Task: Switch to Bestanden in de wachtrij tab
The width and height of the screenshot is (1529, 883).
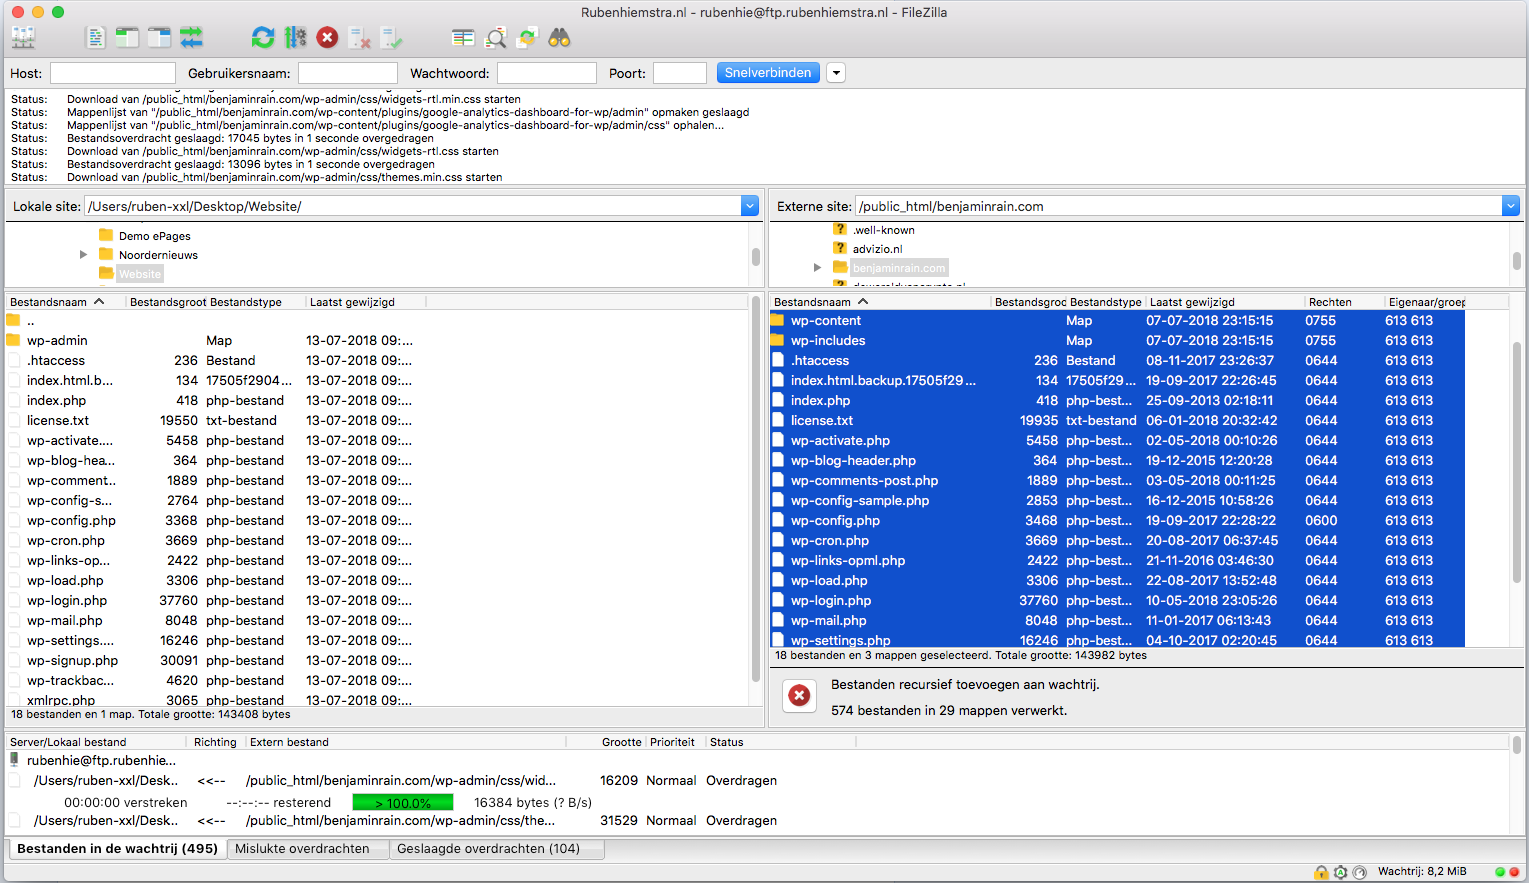Action: 117,849
